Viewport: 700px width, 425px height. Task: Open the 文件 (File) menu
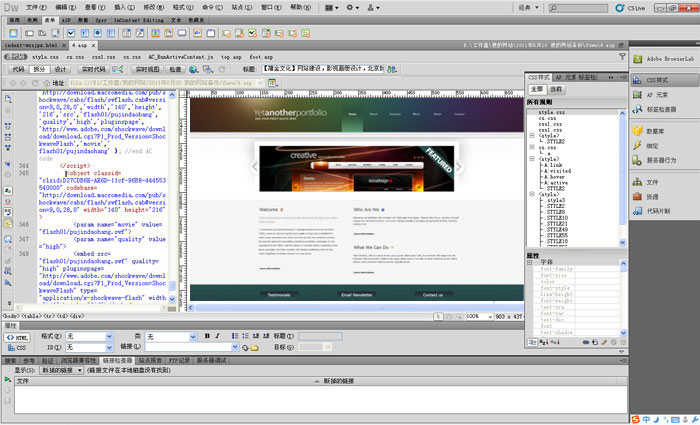click(36, 7)
